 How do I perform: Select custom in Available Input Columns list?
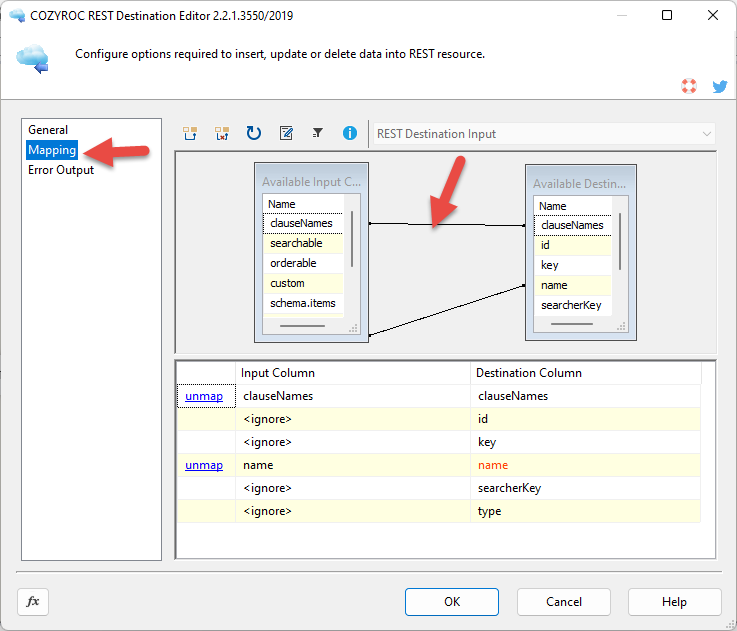[303, 284]
